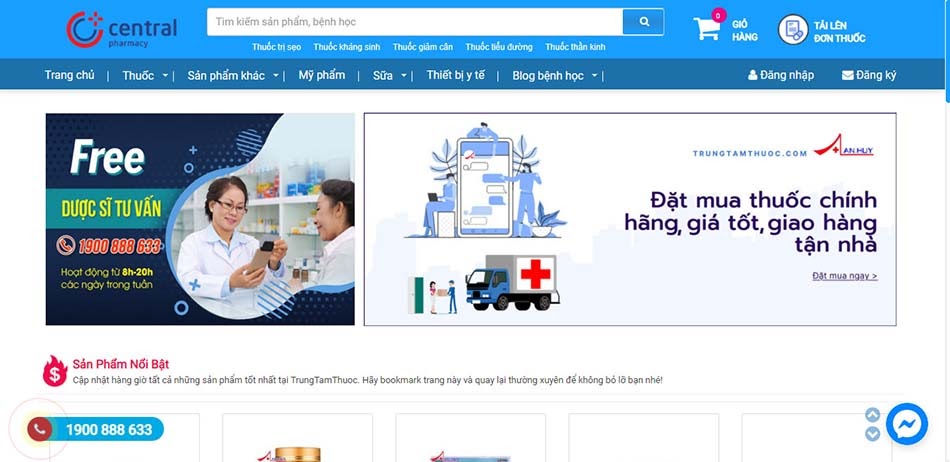Screen dimensions: 950x462
Task: Open Thiết bị y tế menu item
Action: (x=456, y=75)
